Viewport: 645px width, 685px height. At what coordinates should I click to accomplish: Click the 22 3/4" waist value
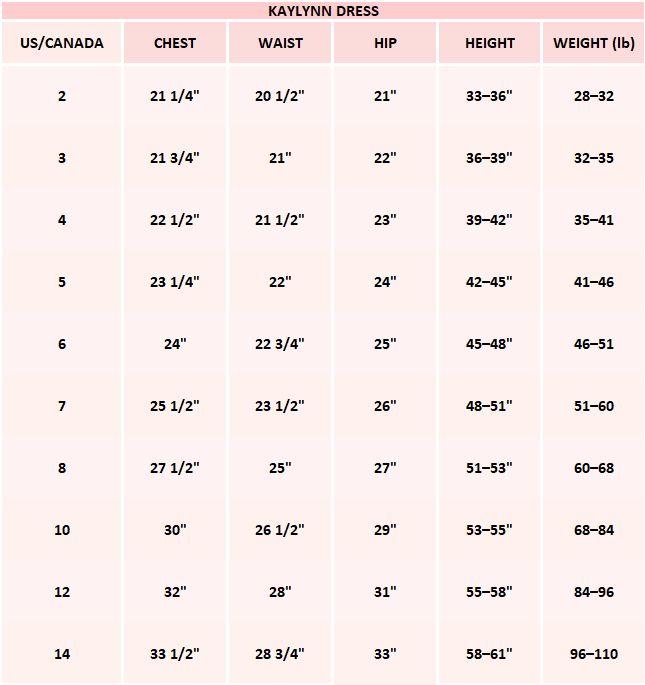pyautogui.click(x=280, y=344)
